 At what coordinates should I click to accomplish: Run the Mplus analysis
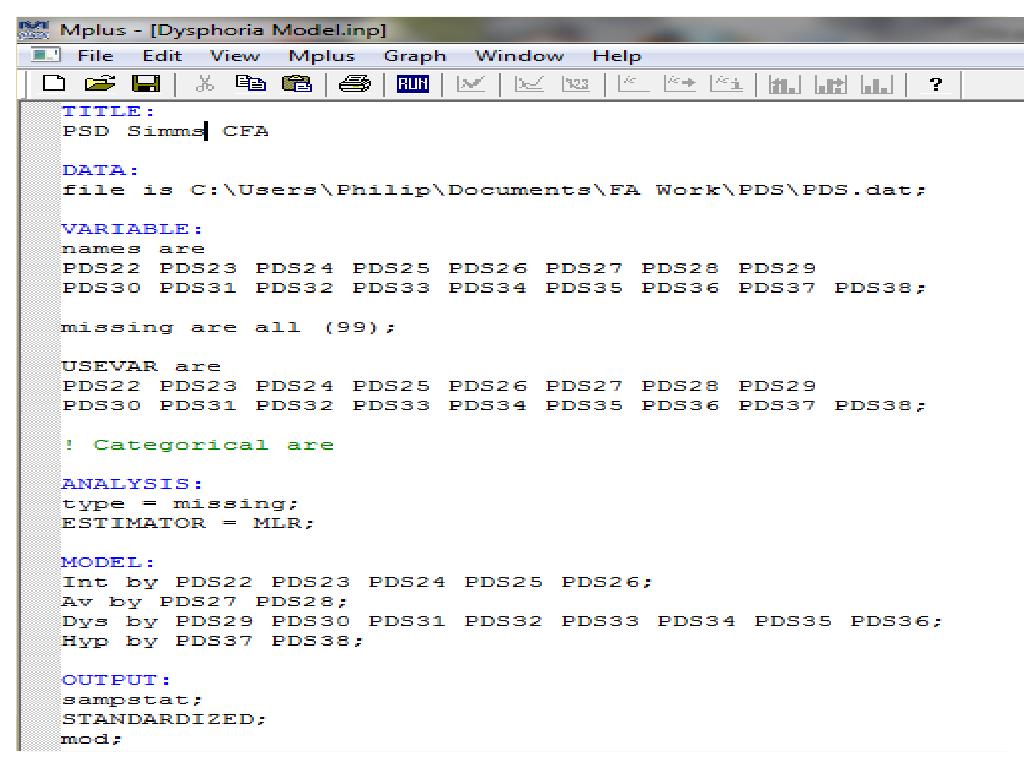click(x=413, y=84)
